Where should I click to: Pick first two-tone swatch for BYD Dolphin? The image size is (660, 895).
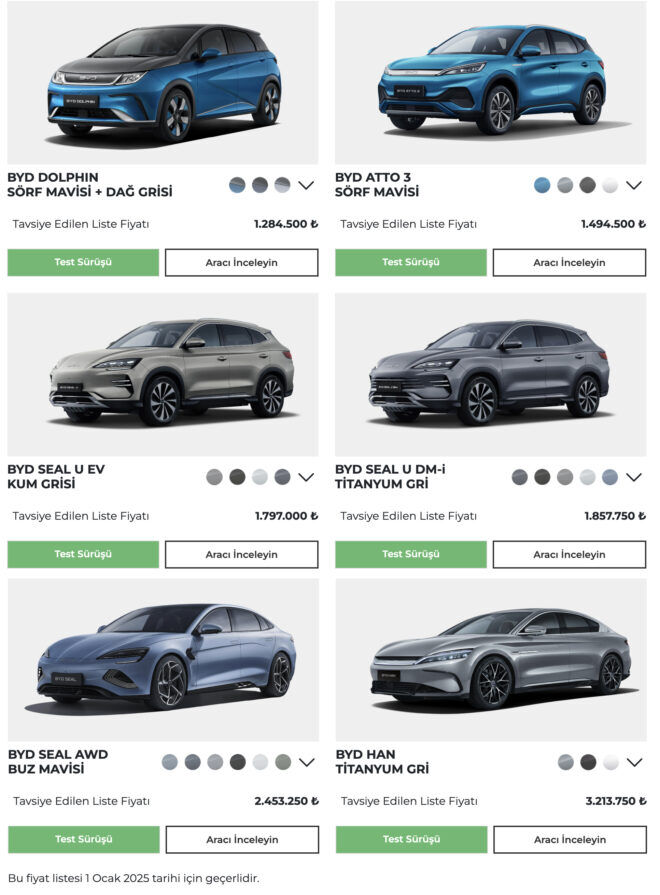point(237,185)
